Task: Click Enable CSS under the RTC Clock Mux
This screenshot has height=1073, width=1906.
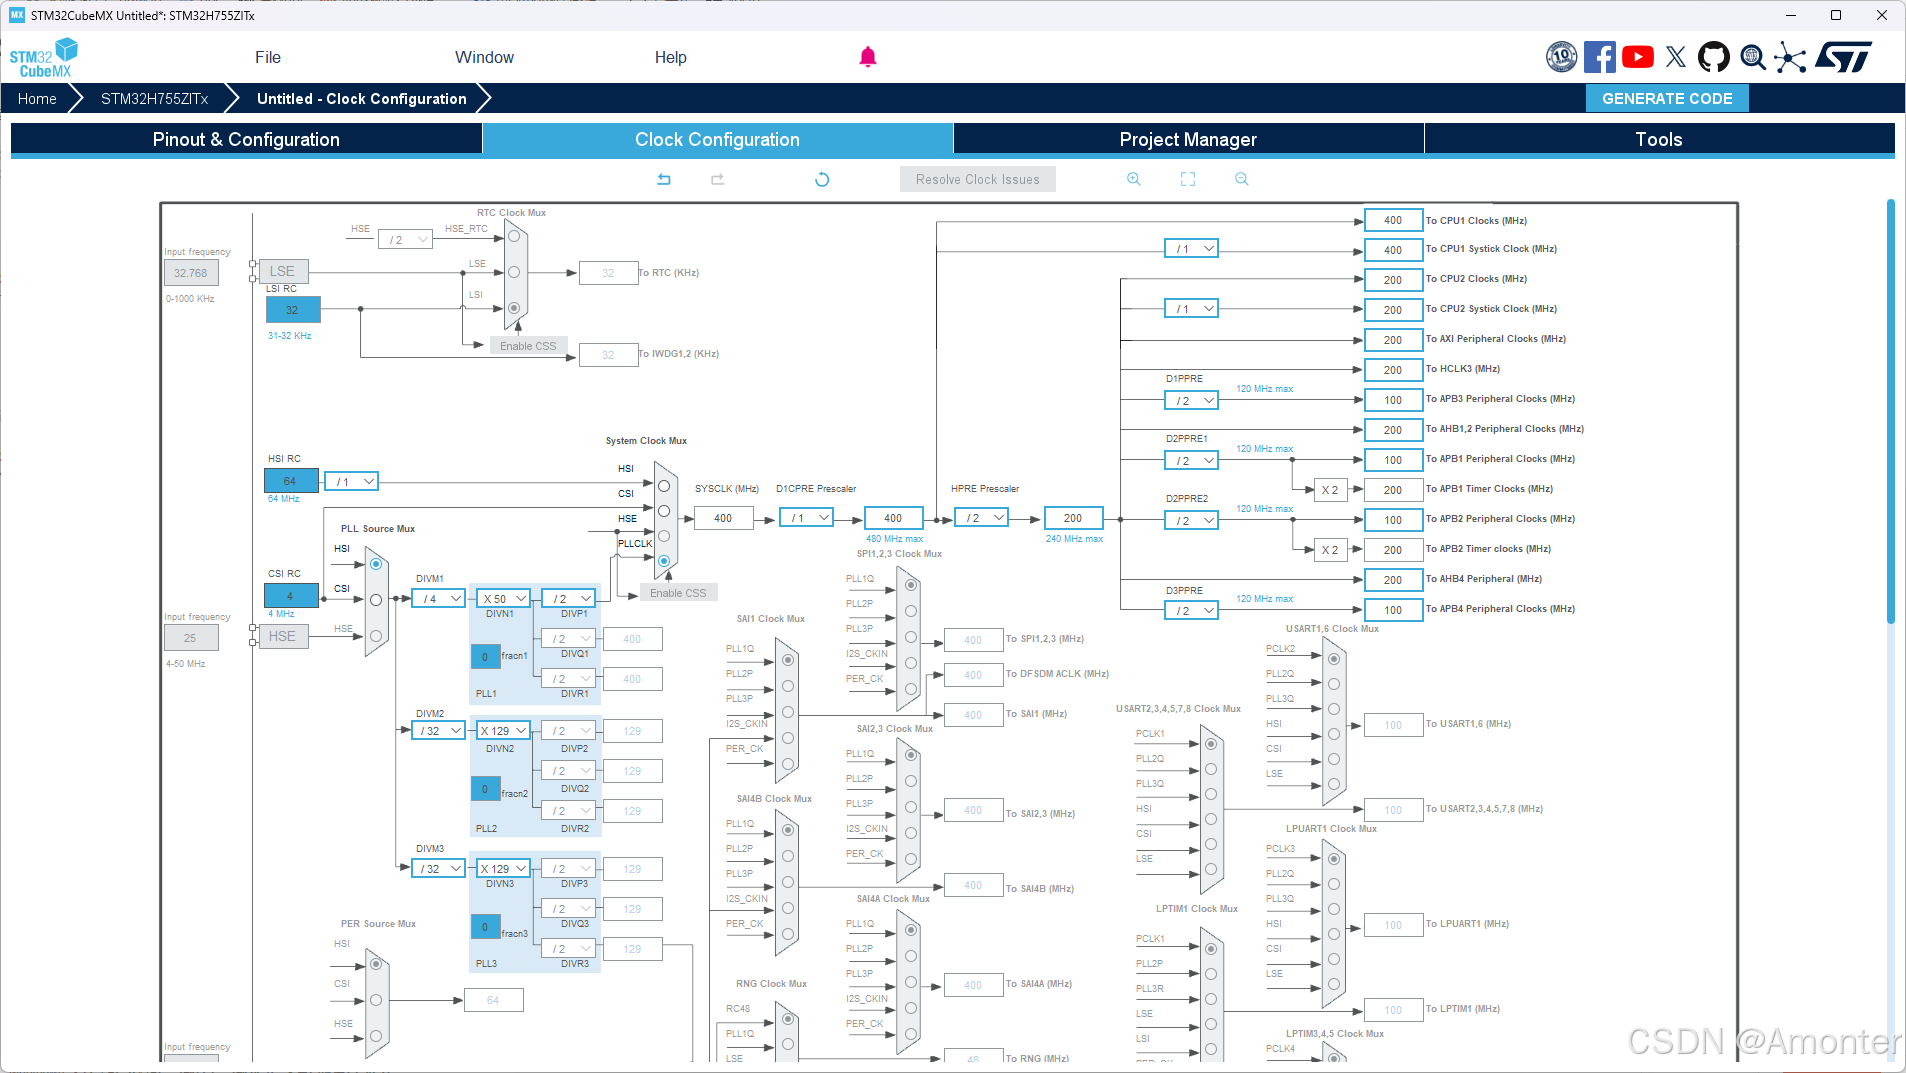Action: pos(528,346)
